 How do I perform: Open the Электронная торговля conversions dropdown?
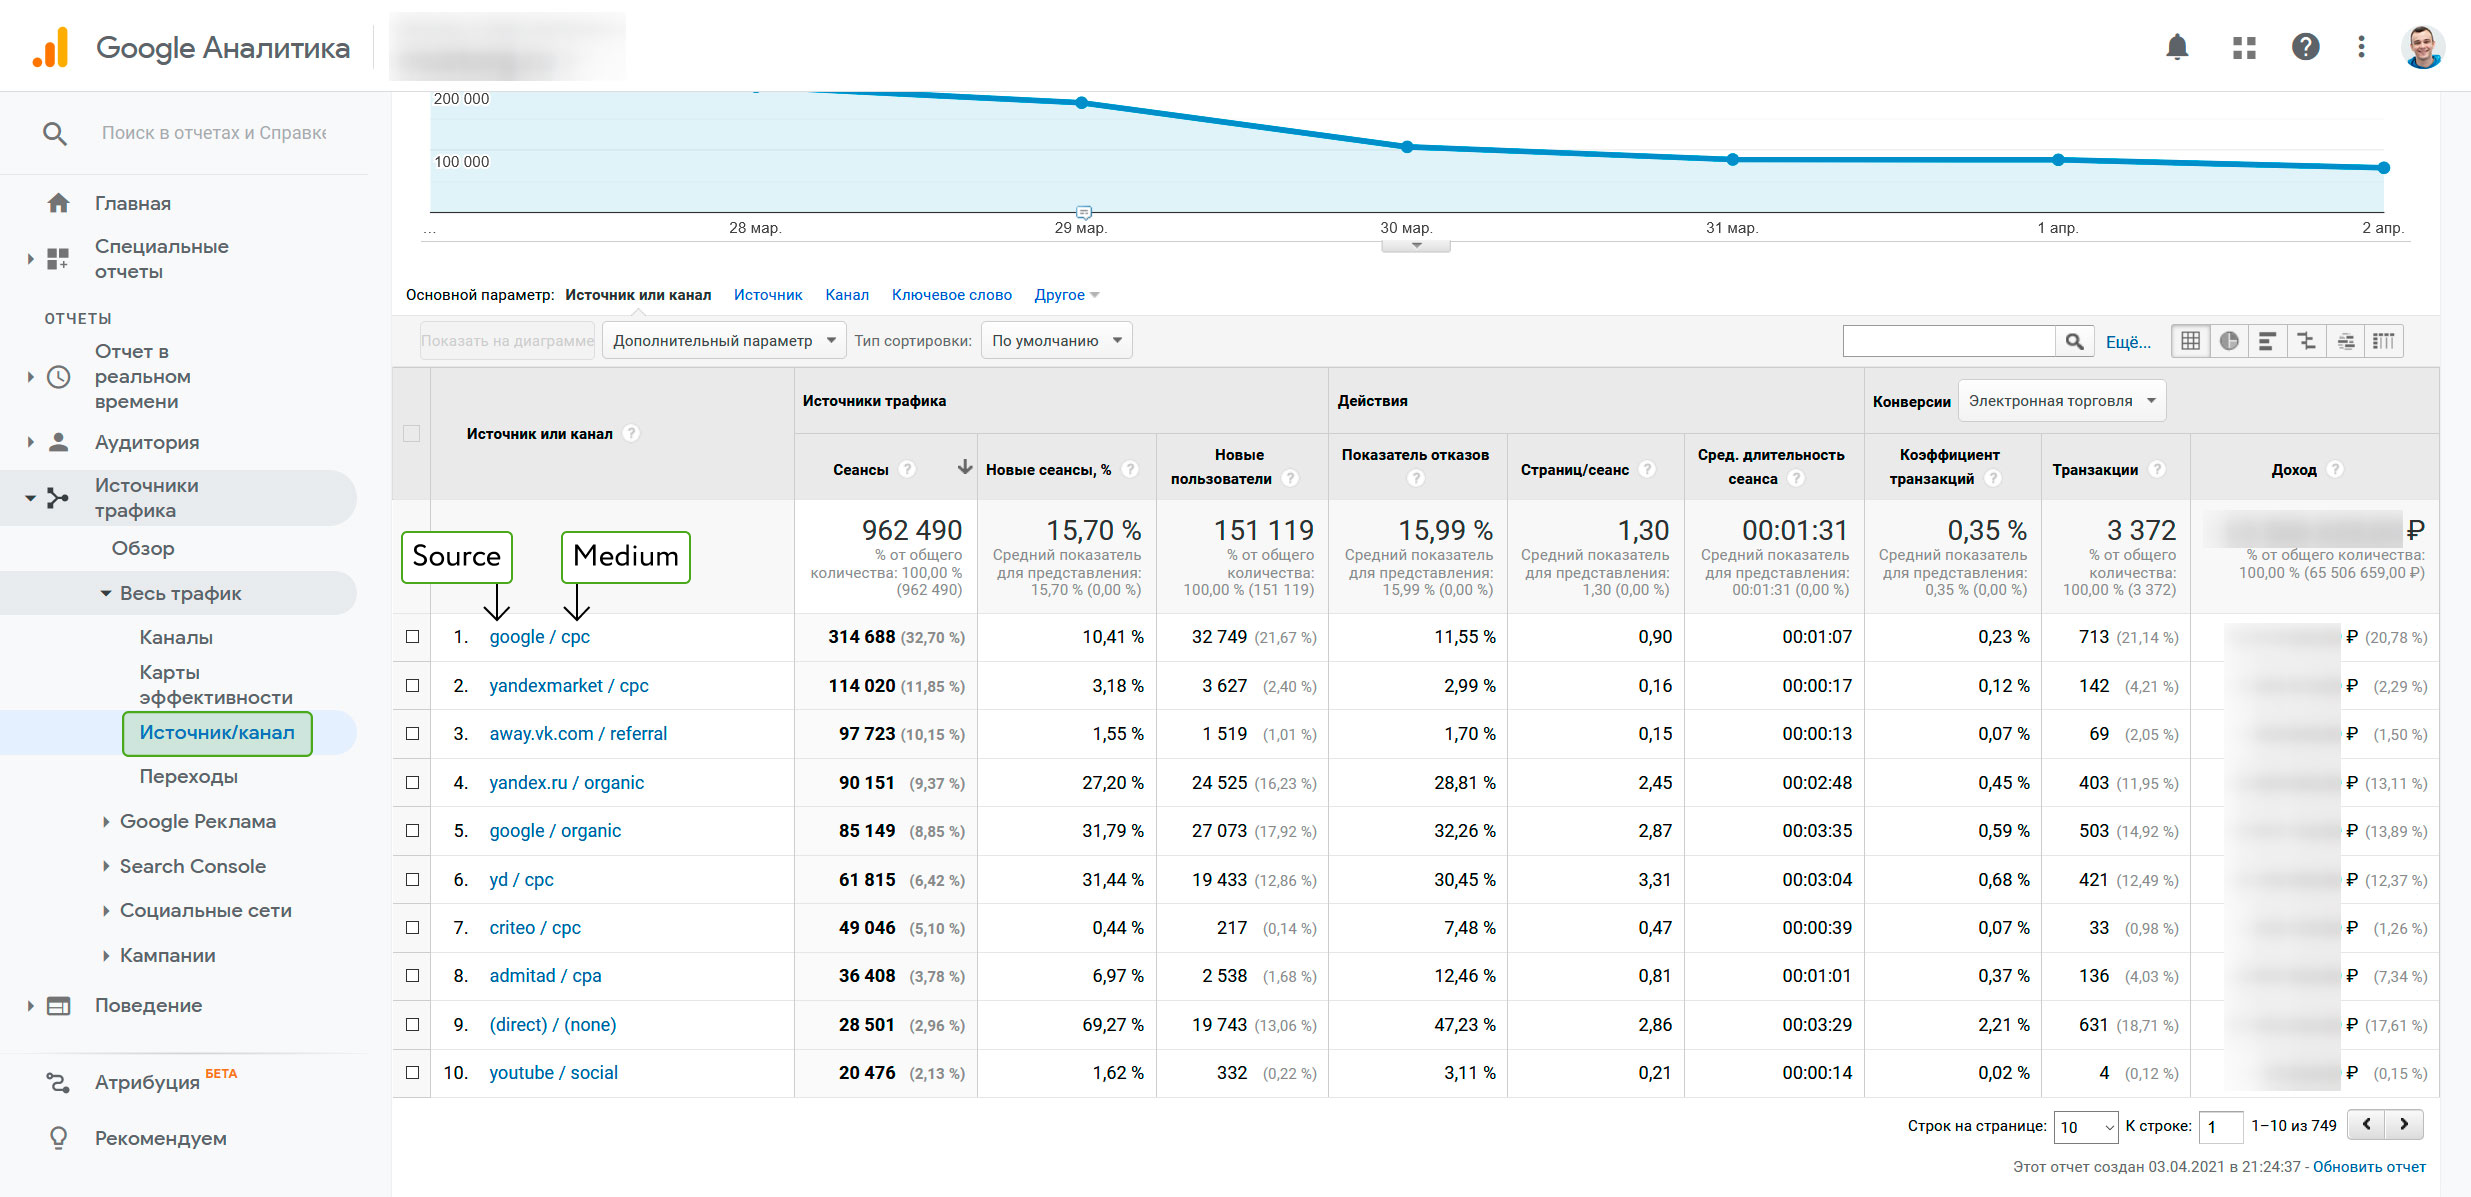point(2062,401)
